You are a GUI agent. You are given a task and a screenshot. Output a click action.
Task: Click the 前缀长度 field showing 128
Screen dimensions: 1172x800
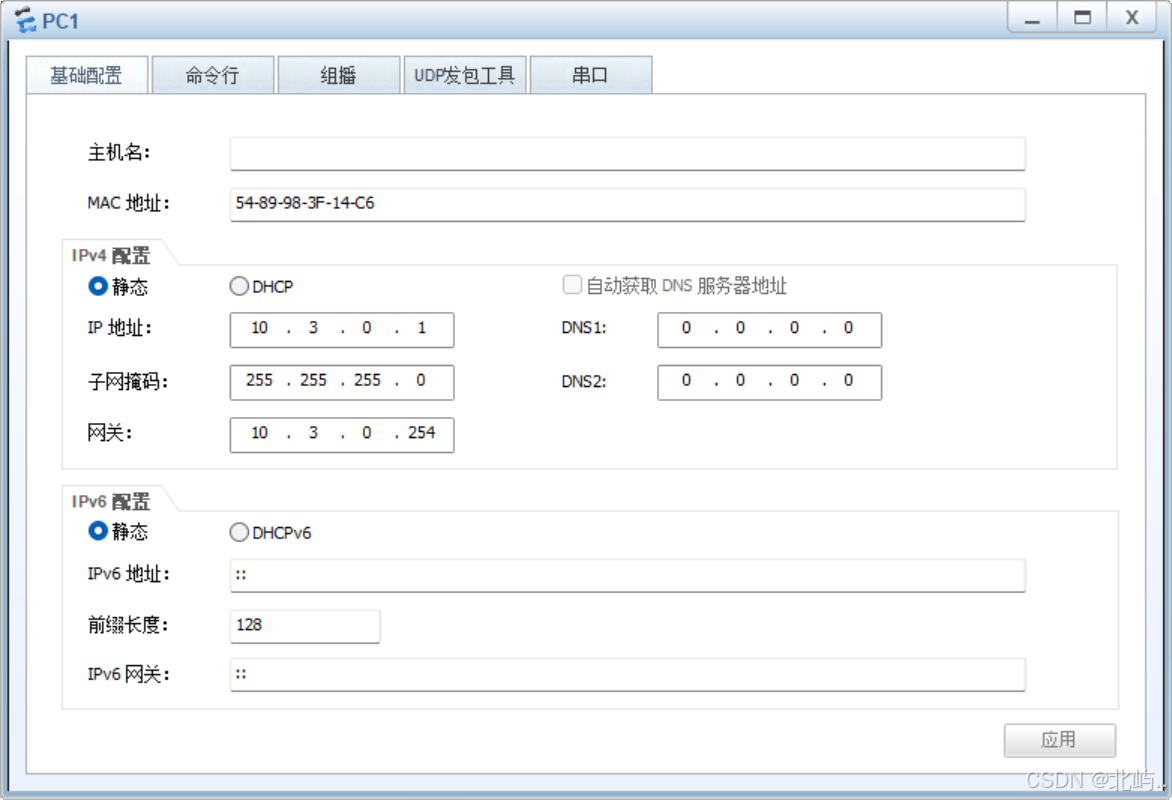coord(305,626)
